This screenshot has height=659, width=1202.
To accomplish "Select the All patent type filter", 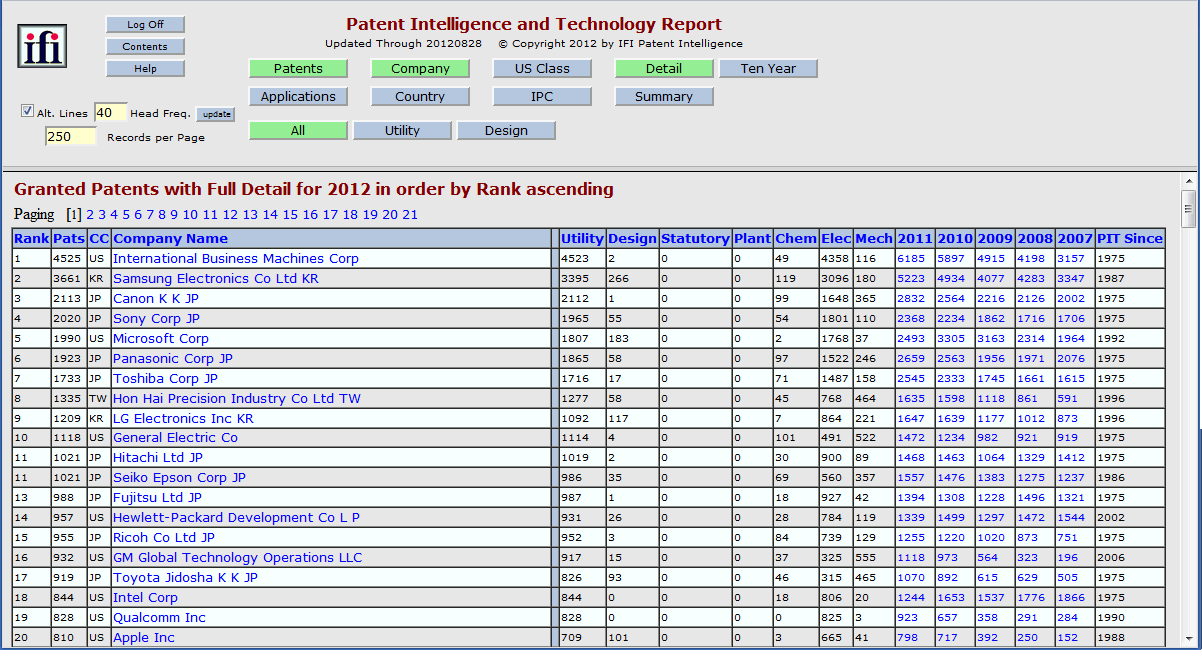I will 298,131.
